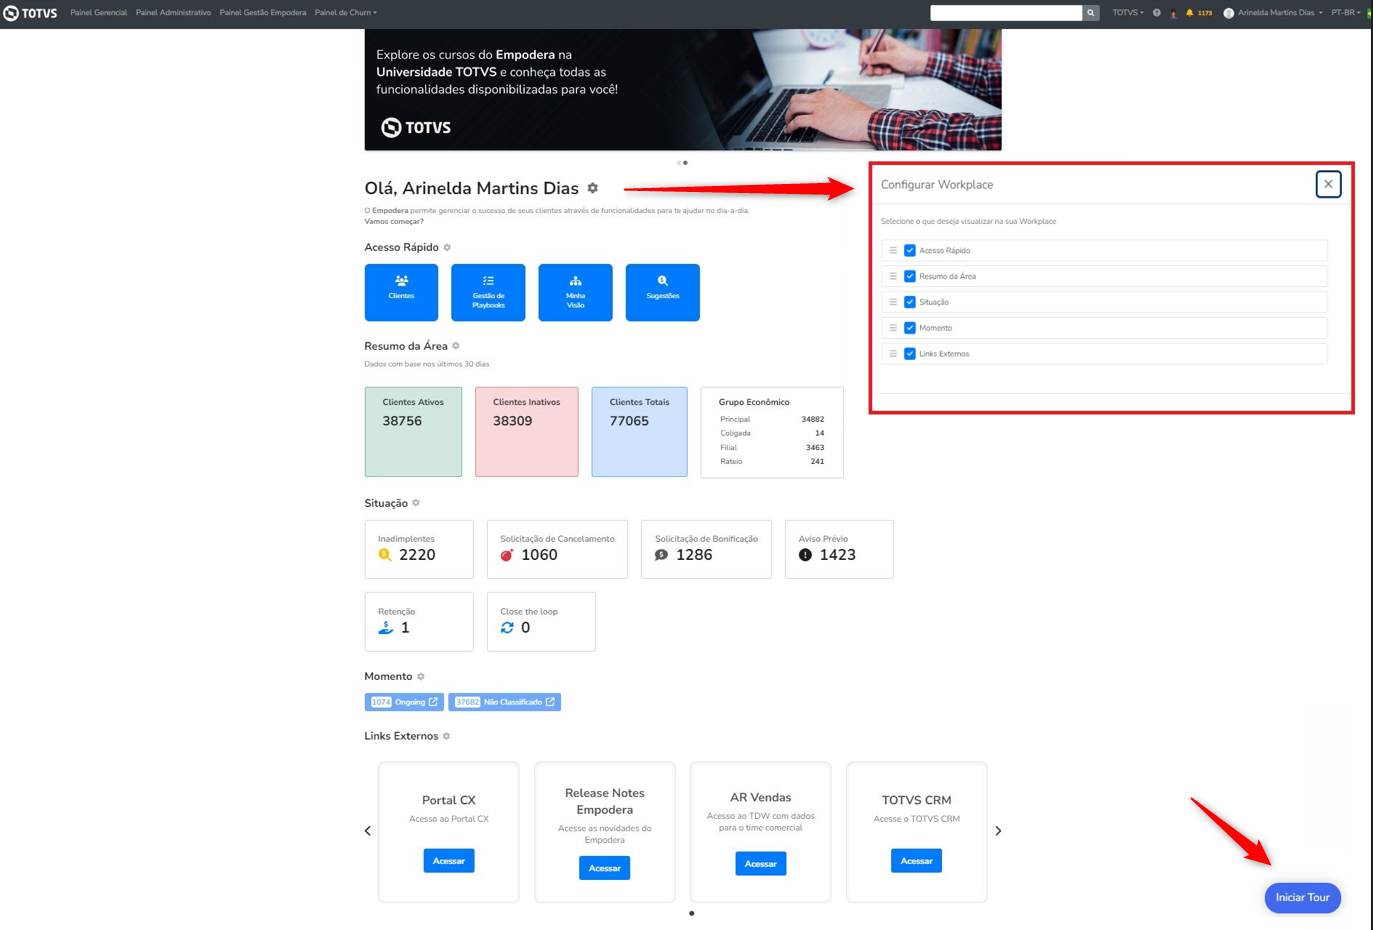Image resolution: width=1373 pixels, height=930 pixels.
Task: Open the Ongoing moment badge link
Action: [404, 702]
